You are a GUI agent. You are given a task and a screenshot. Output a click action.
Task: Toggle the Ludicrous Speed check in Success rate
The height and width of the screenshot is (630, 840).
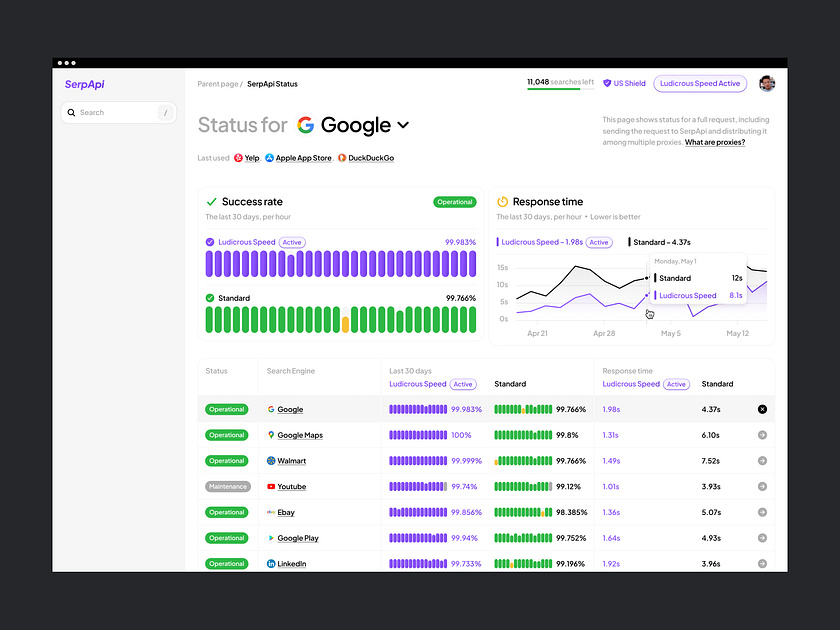[210, 242]
